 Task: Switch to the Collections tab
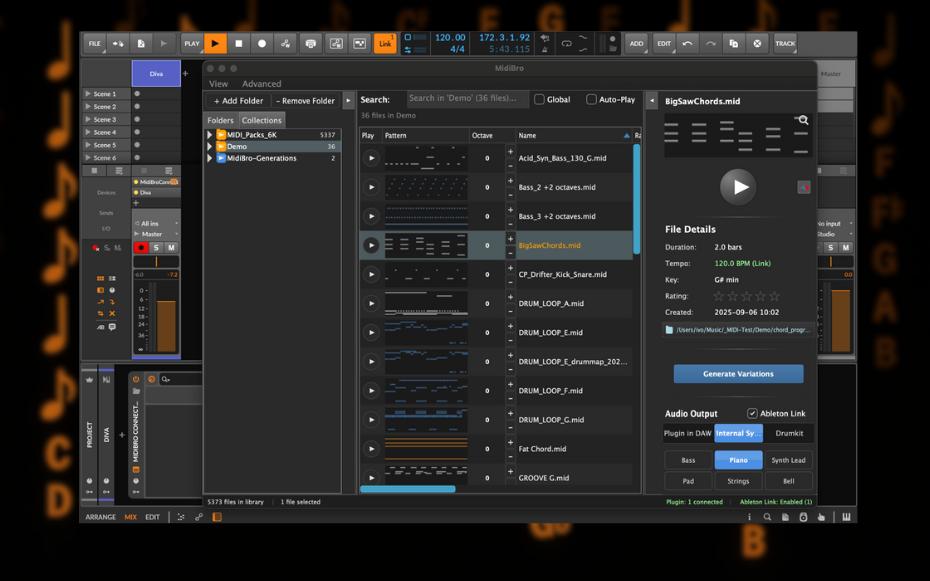pyautogui.click(x=261, y=120)
